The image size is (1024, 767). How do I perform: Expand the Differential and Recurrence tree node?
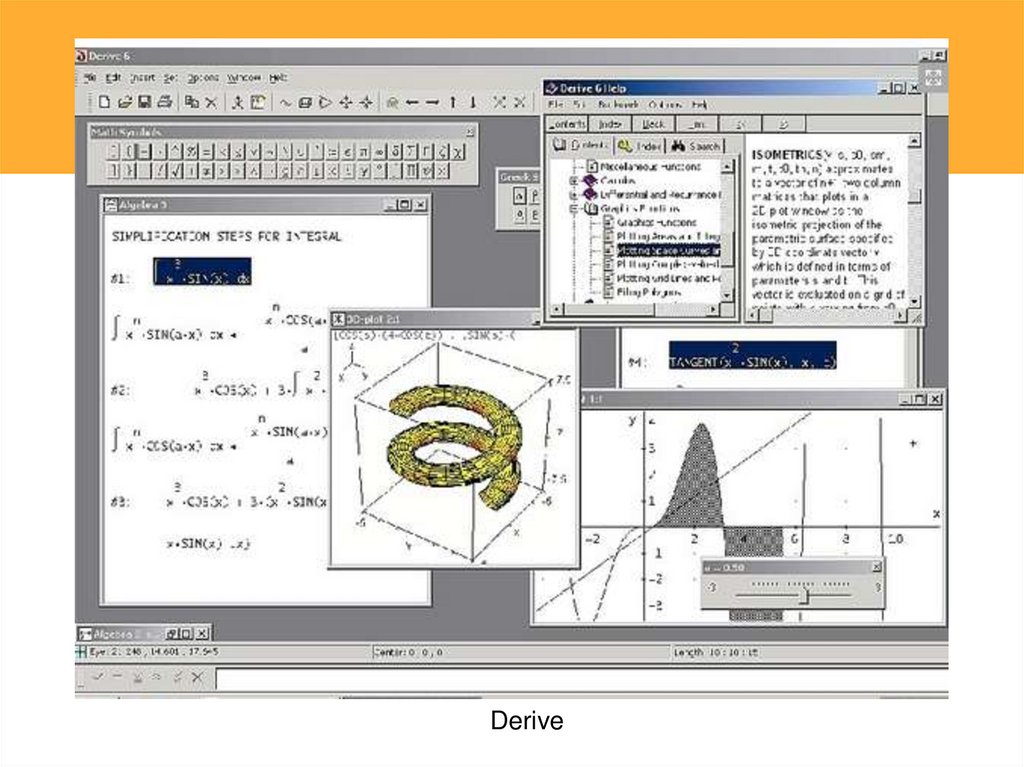coord(575,195)
